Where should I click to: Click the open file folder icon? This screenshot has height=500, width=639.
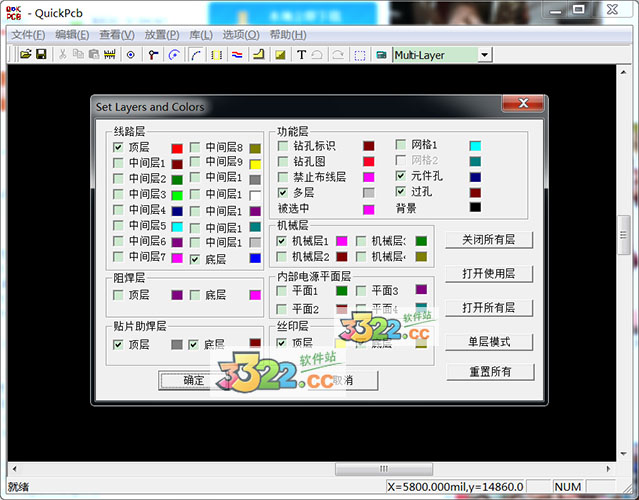[x=26, y=54]
